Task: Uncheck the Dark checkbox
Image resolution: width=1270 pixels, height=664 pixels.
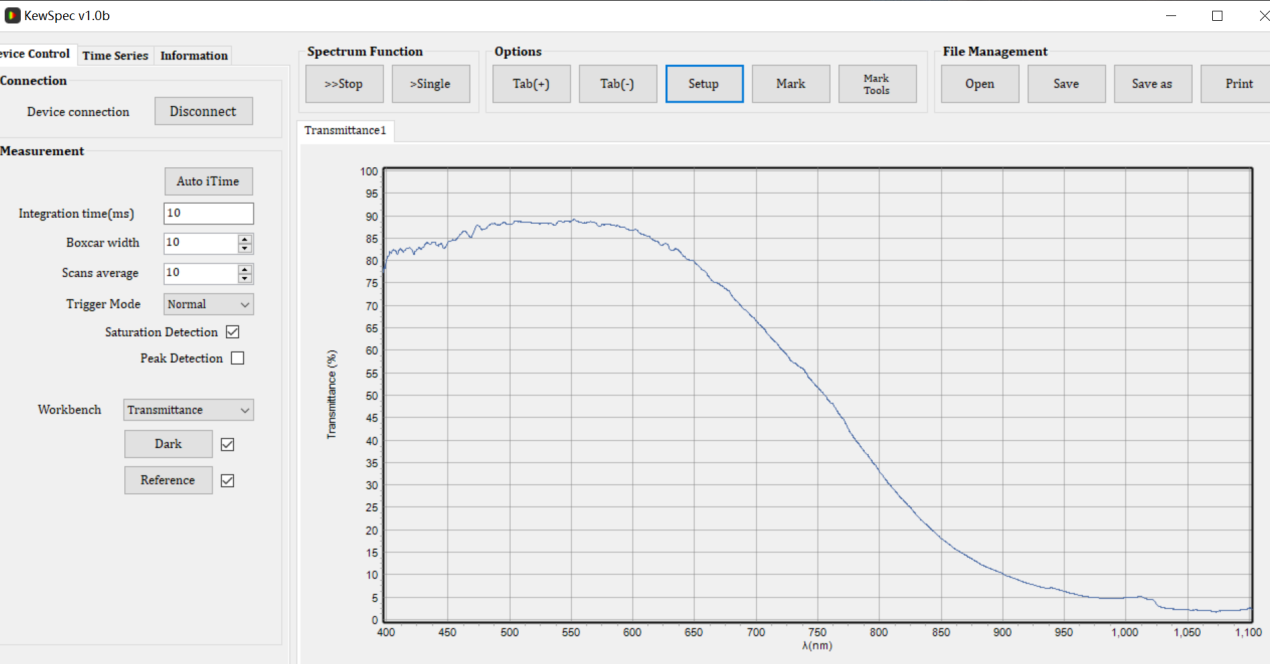Action: [227, 444]
